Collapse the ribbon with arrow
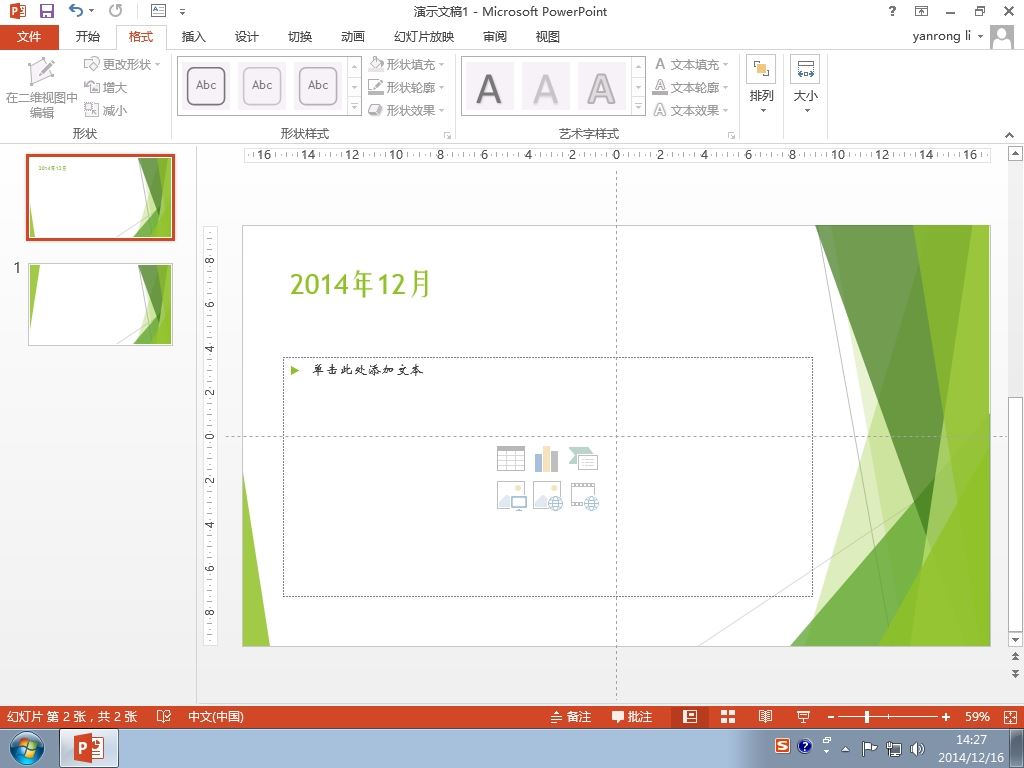 tap(1010, 135)
